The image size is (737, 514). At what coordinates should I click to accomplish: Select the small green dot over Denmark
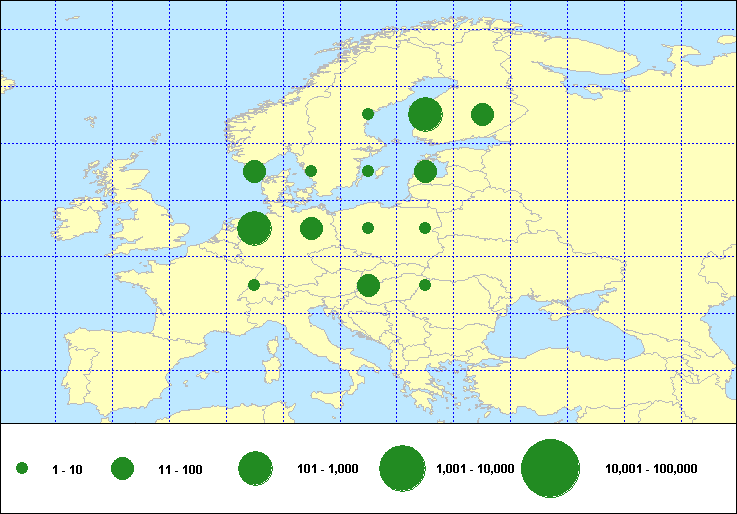click(311, 171)
